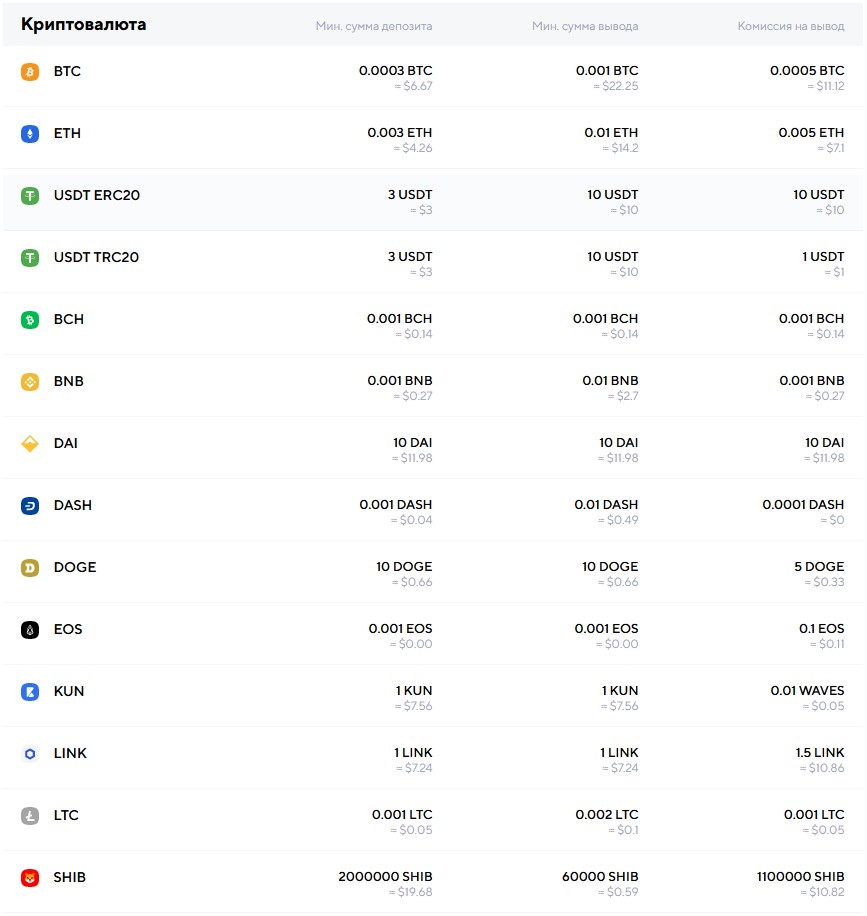The height and width of the screenshot is (916, 867).
Task: Click the USDT ERC20 Tether icon
Action: click(x=30, y=196)
